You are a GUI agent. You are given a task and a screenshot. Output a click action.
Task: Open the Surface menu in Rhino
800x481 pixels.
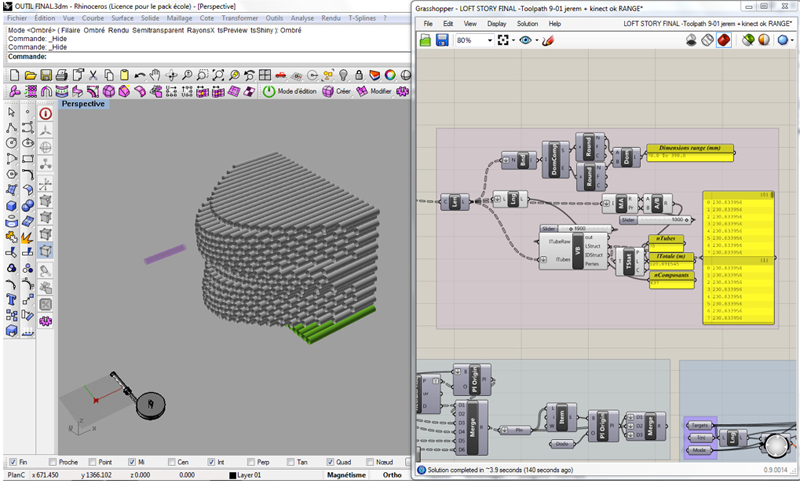[x=122, y=18]
